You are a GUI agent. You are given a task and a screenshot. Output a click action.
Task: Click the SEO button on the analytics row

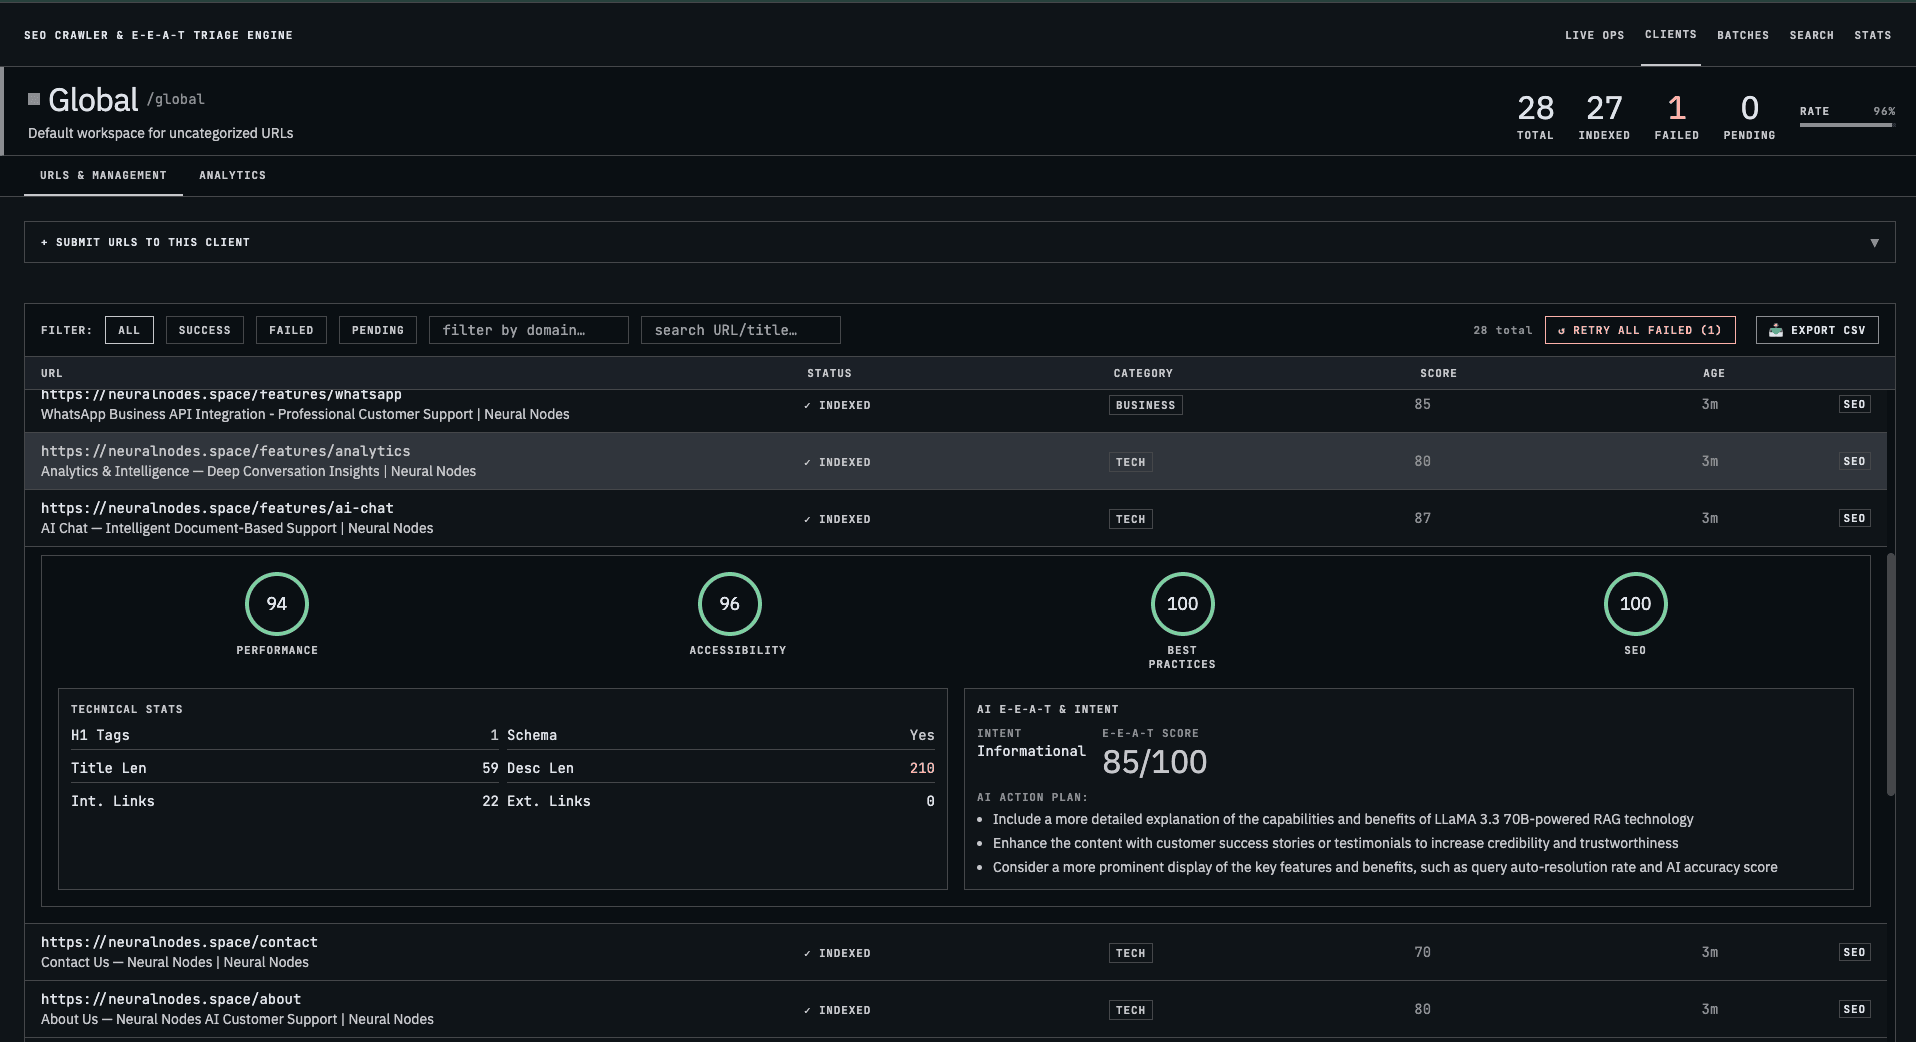coord(1854,461)
